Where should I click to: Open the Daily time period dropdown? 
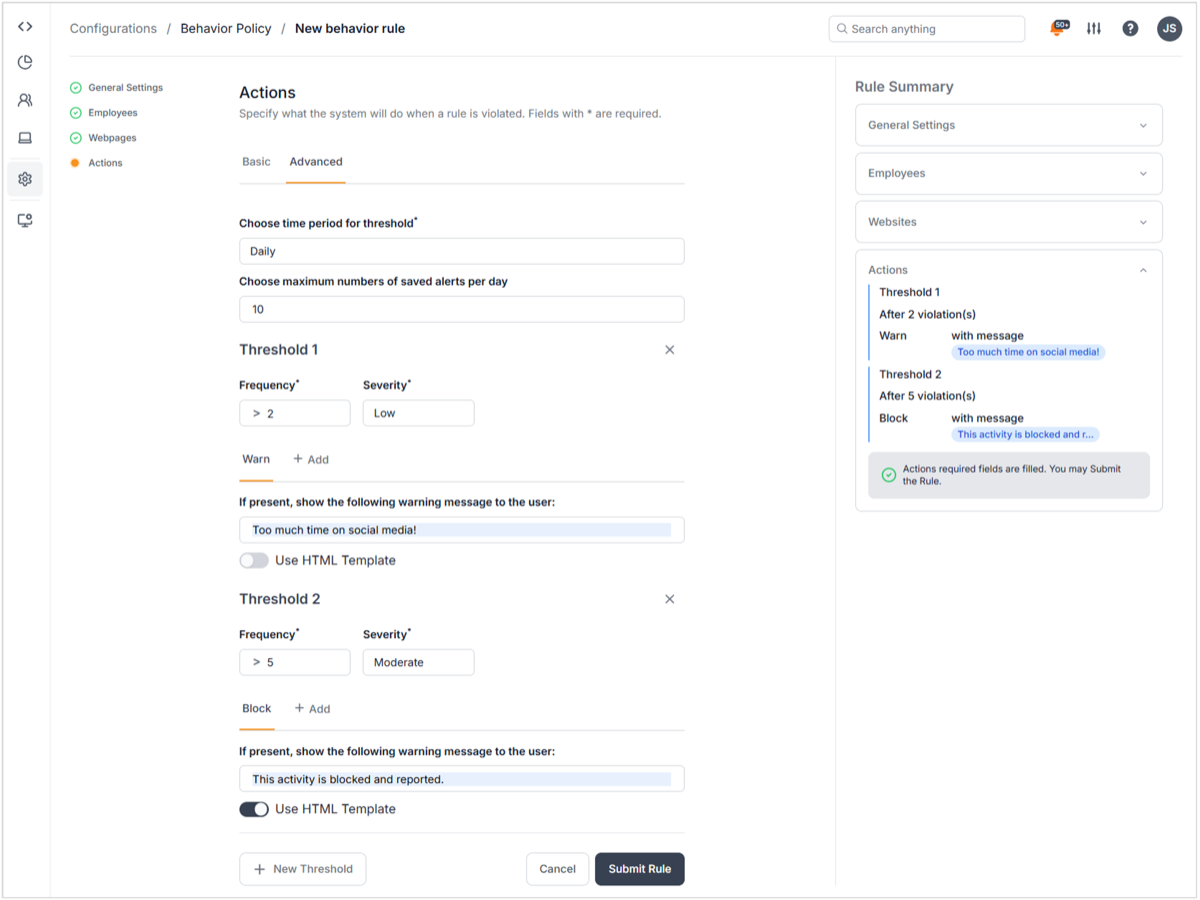tap(462, 251)
